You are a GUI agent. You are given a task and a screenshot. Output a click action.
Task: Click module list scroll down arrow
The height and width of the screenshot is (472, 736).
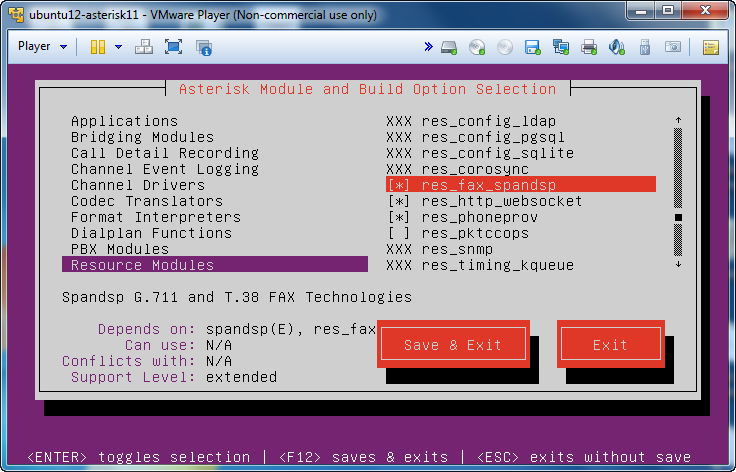click(678, 265)
